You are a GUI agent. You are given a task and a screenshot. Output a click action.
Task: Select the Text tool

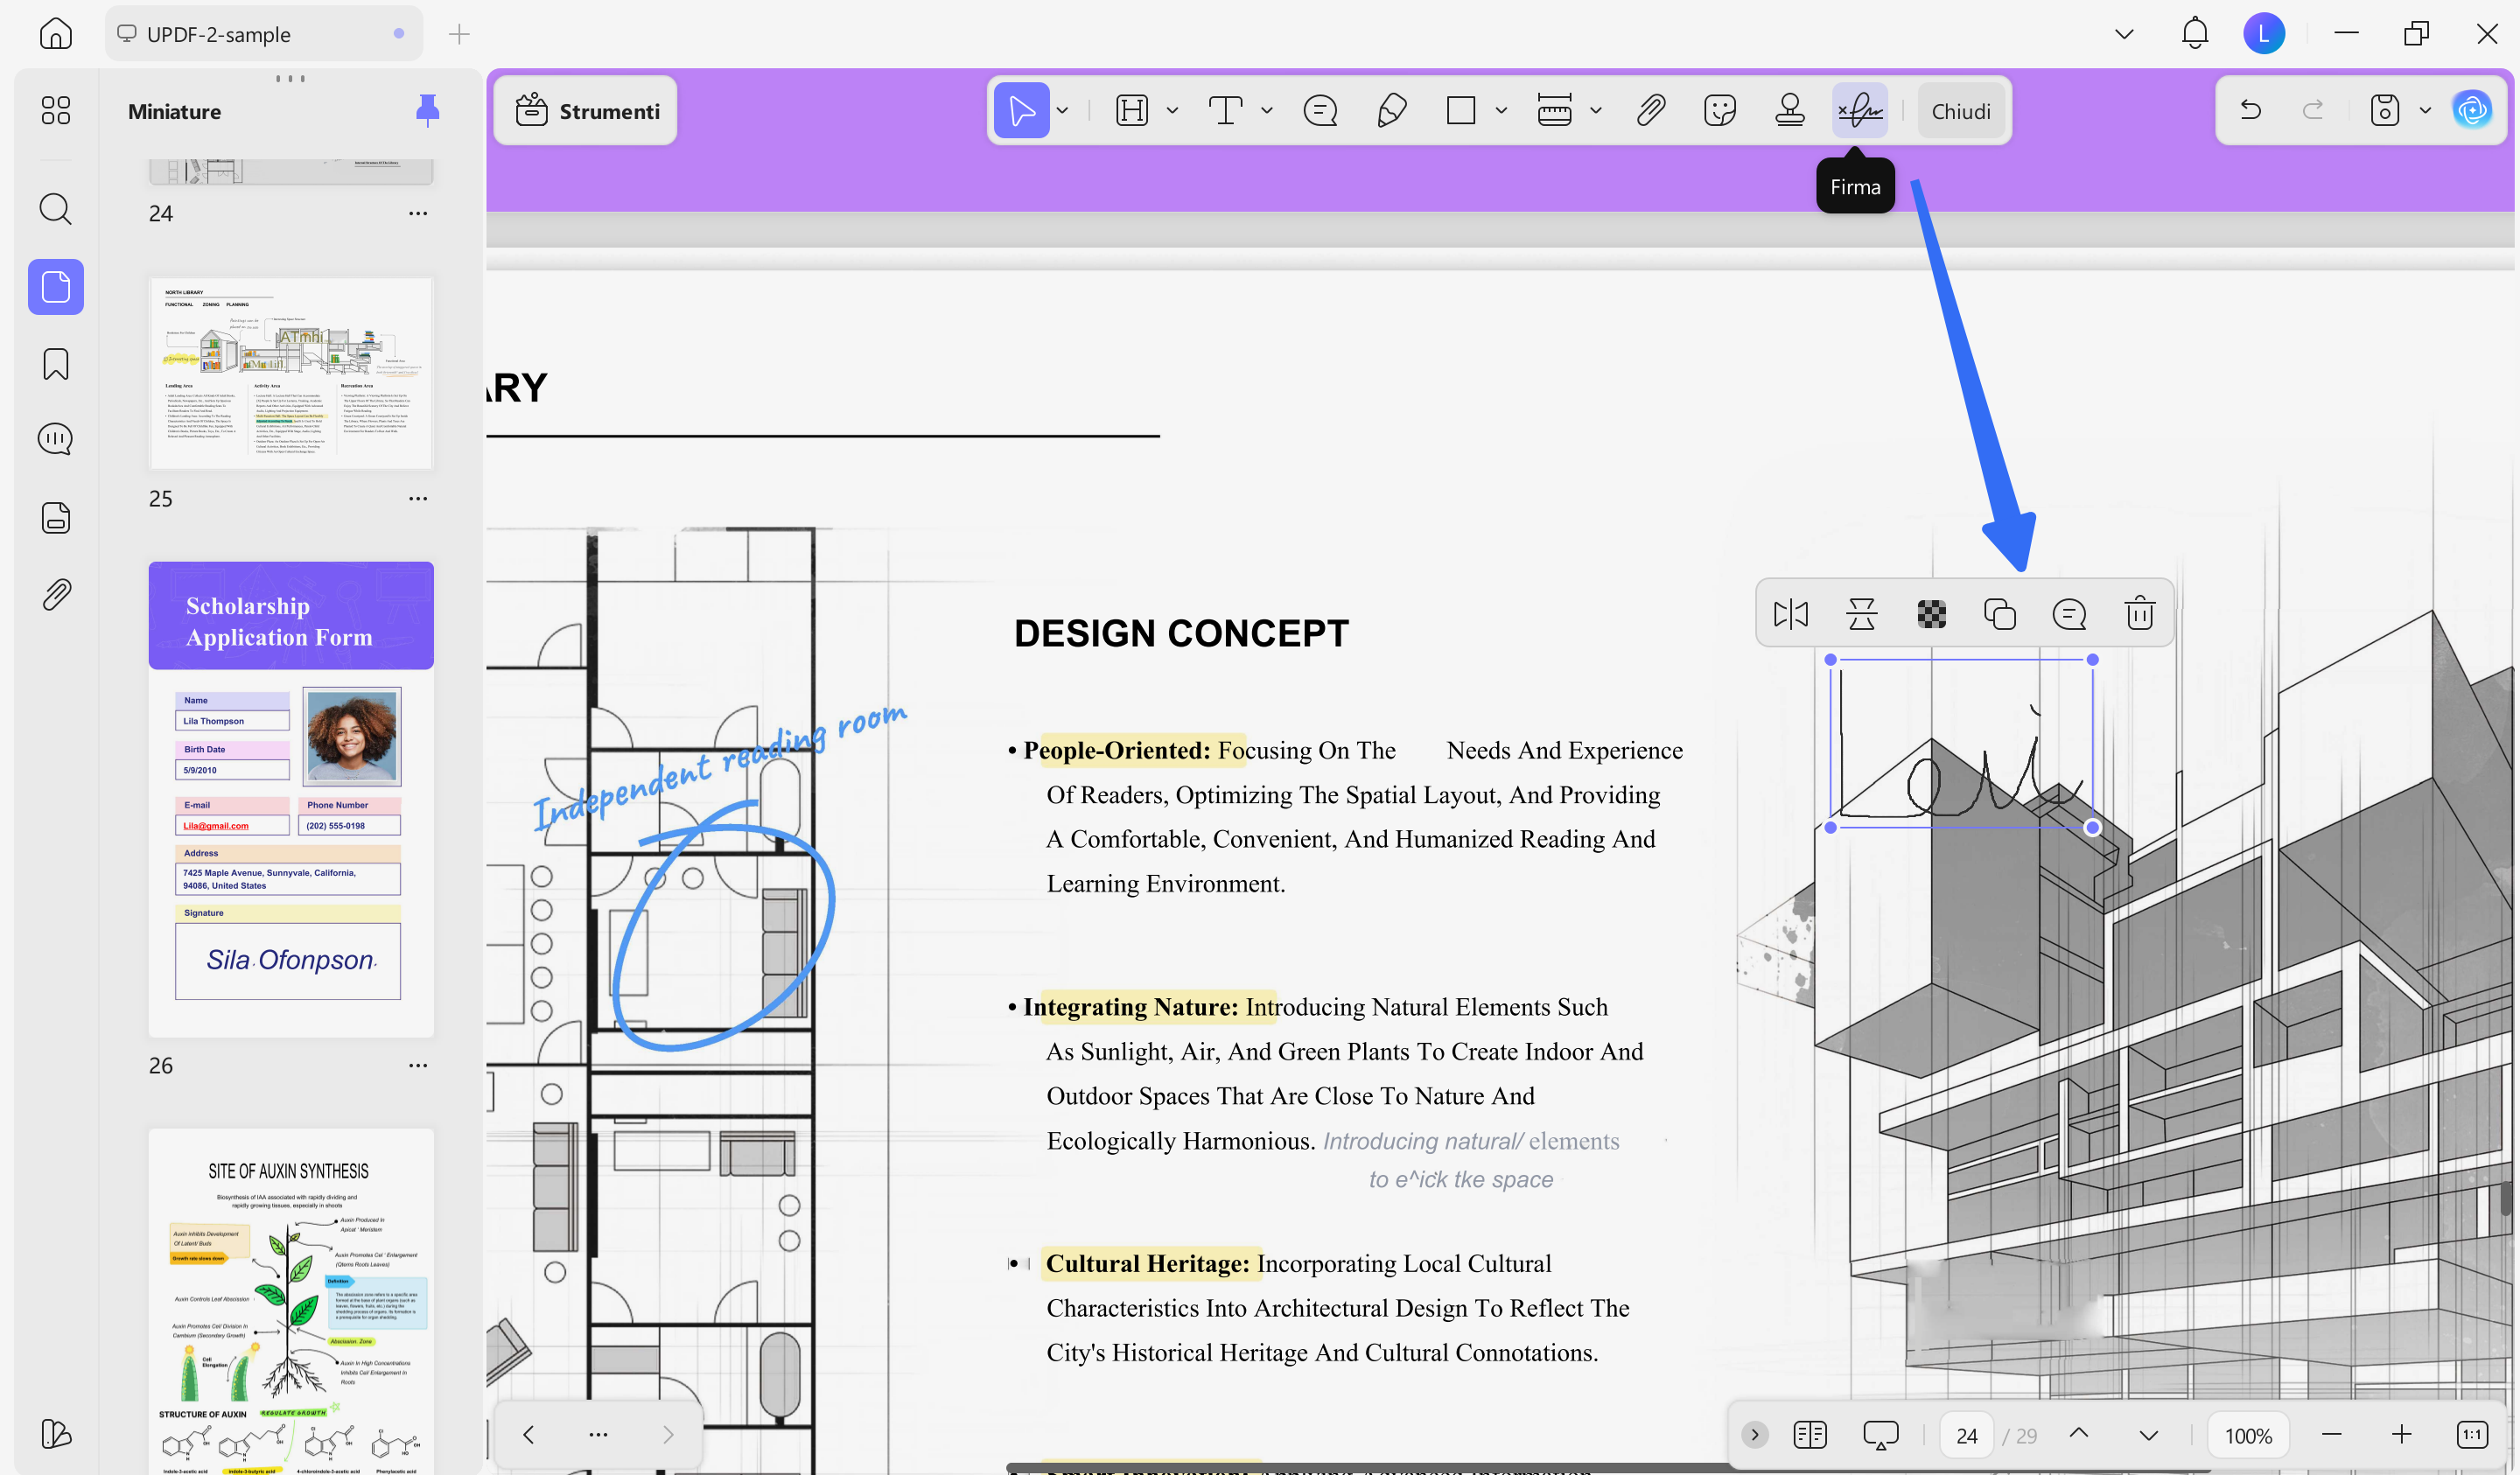tap(1225, 110)
